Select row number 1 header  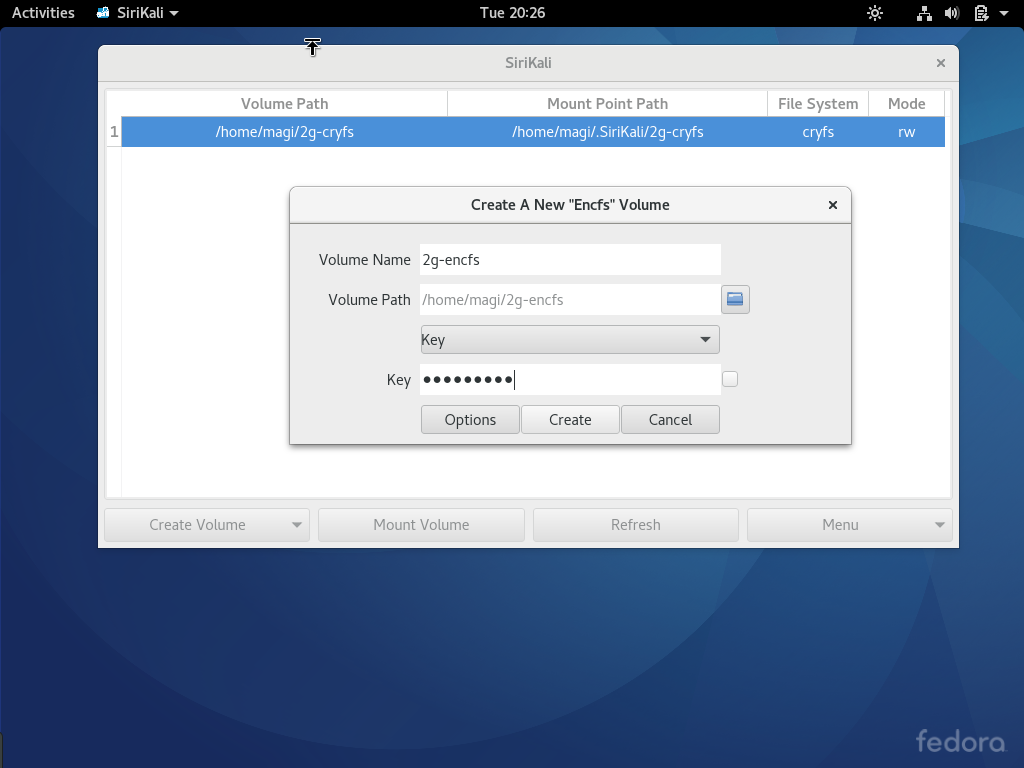(x=114, y=132)
